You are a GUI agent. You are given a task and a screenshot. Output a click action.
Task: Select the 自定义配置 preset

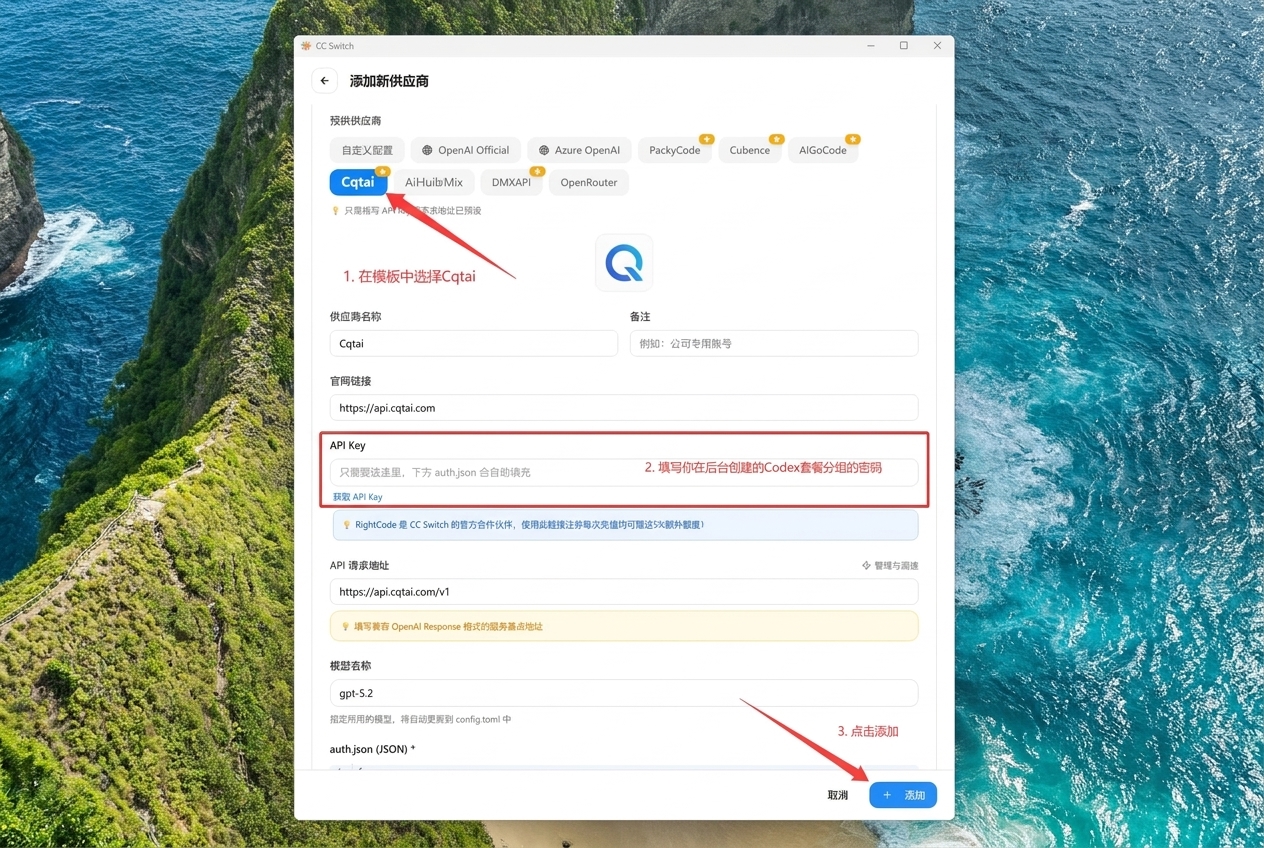[367, 150]
